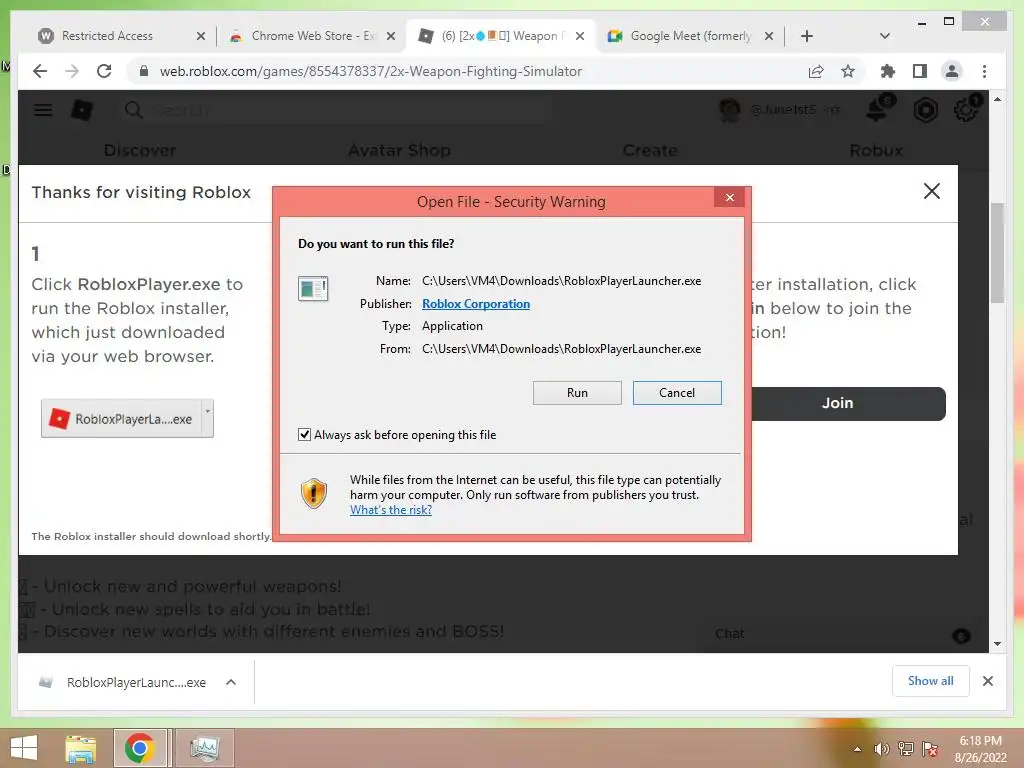Screen dimensions: 1024x768
Task: Go to the Discover menu
Action: (140, 150)
